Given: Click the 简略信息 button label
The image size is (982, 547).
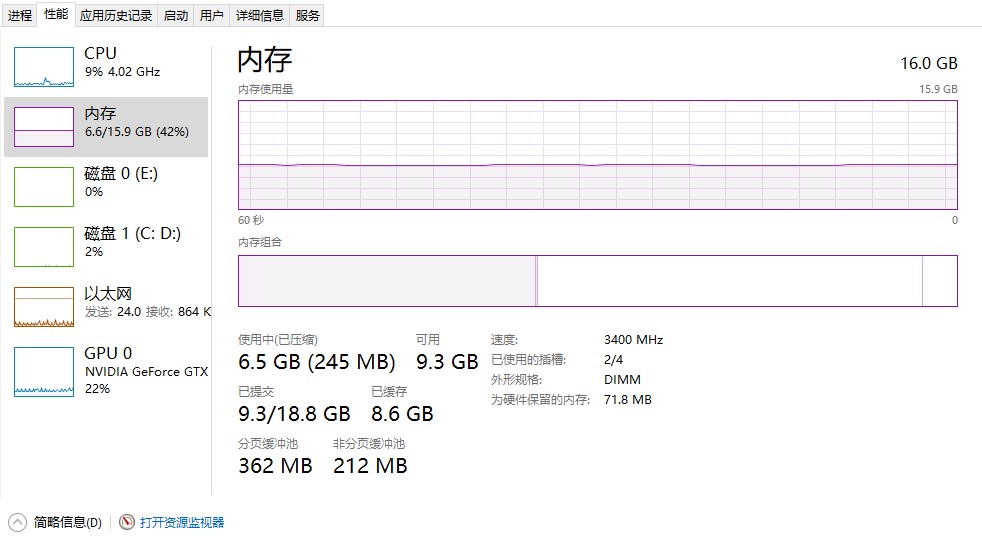Looking at the screenshot, I should pos(68,522).
